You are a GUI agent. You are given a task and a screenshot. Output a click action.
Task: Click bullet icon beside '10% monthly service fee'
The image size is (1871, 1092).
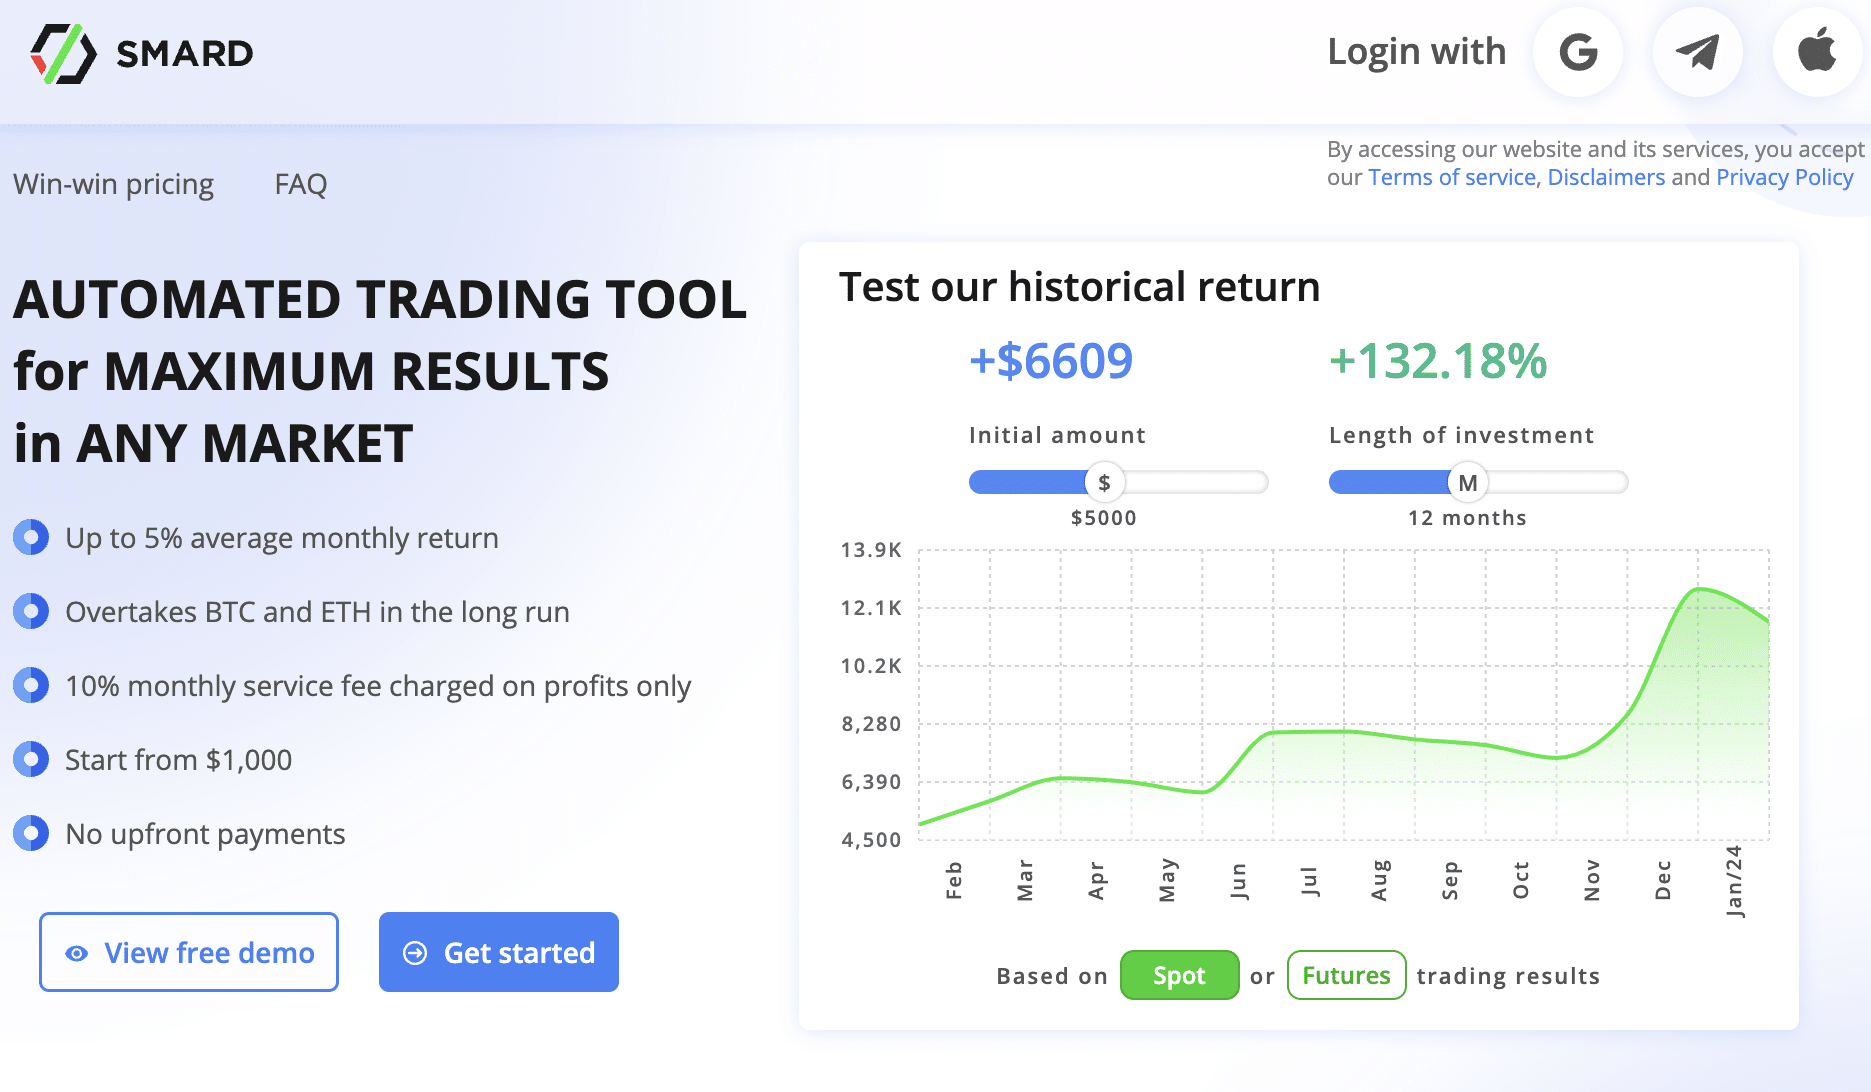click(31, 685)
